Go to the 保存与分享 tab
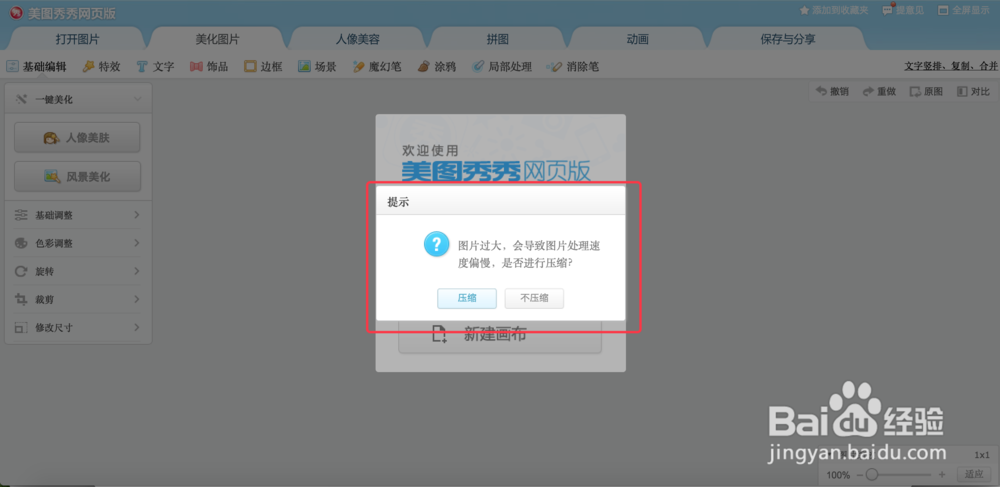Screen dimensions: 1000x487 (x=788, y=39)
